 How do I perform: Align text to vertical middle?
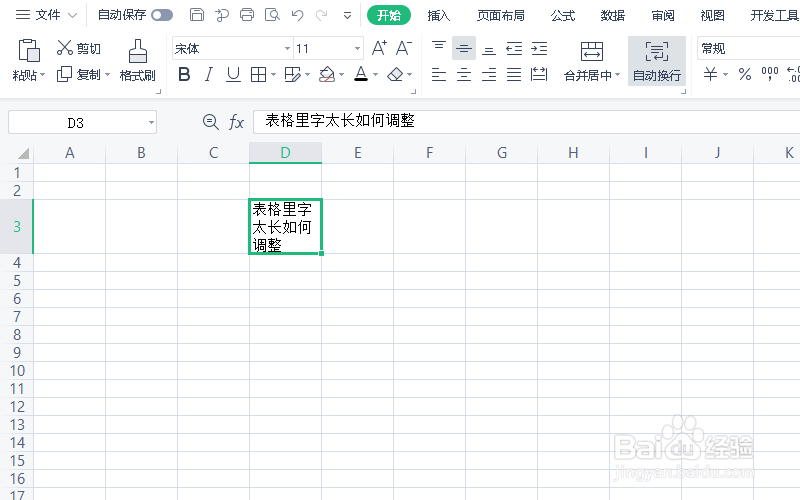(x=464, y=48)
